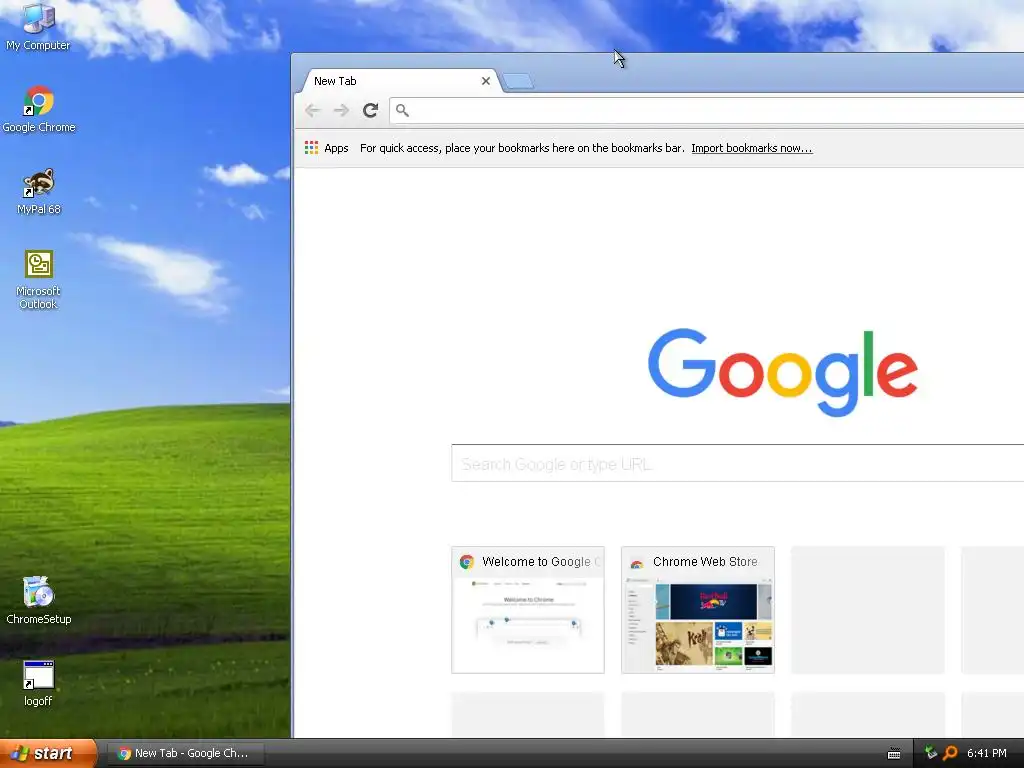
Task: Select Microsoft Outlook desktop icon
Action: (x=39, y=280)
